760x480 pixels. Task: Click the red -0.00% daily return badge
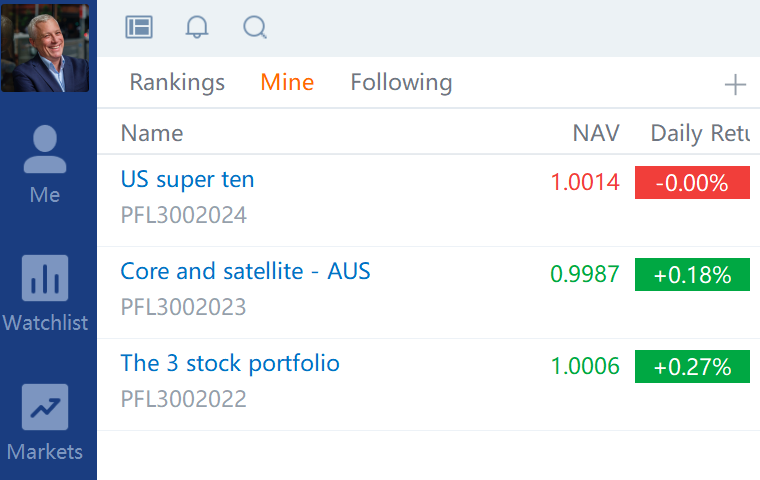tap(692, 183)
